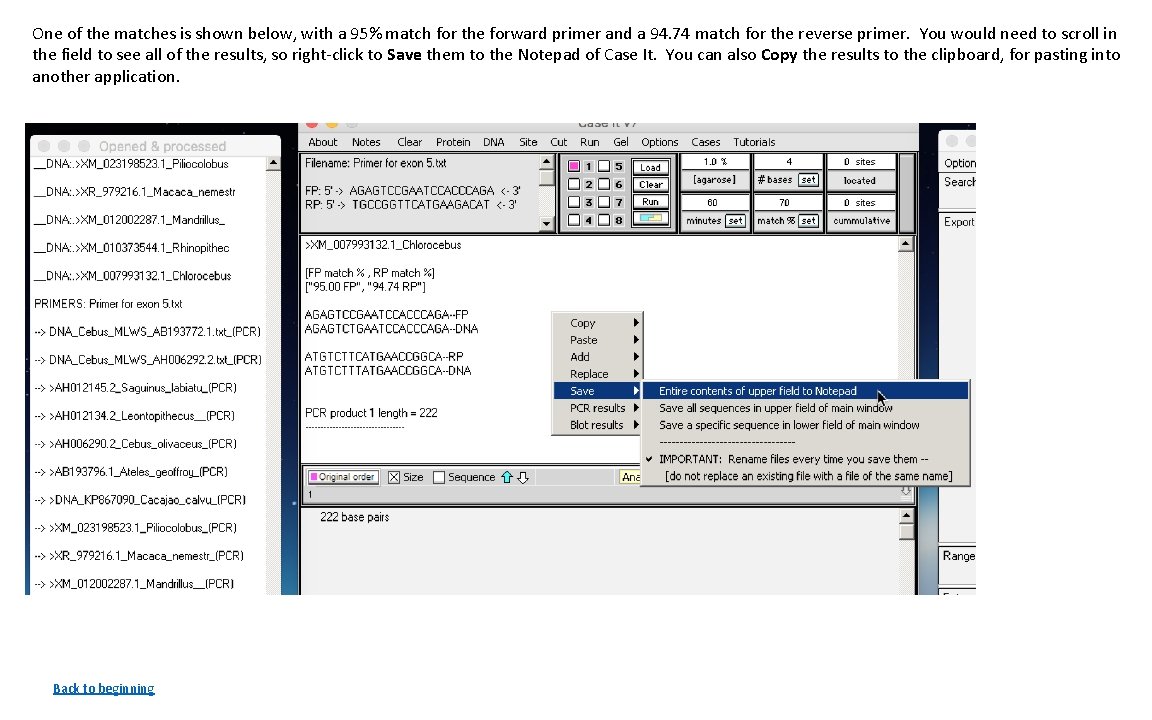Screen dimensions: 1152x720
Task: Select XM_007993132.1_Chlorocebus DNA entry in list
Action: pos(133,276)
